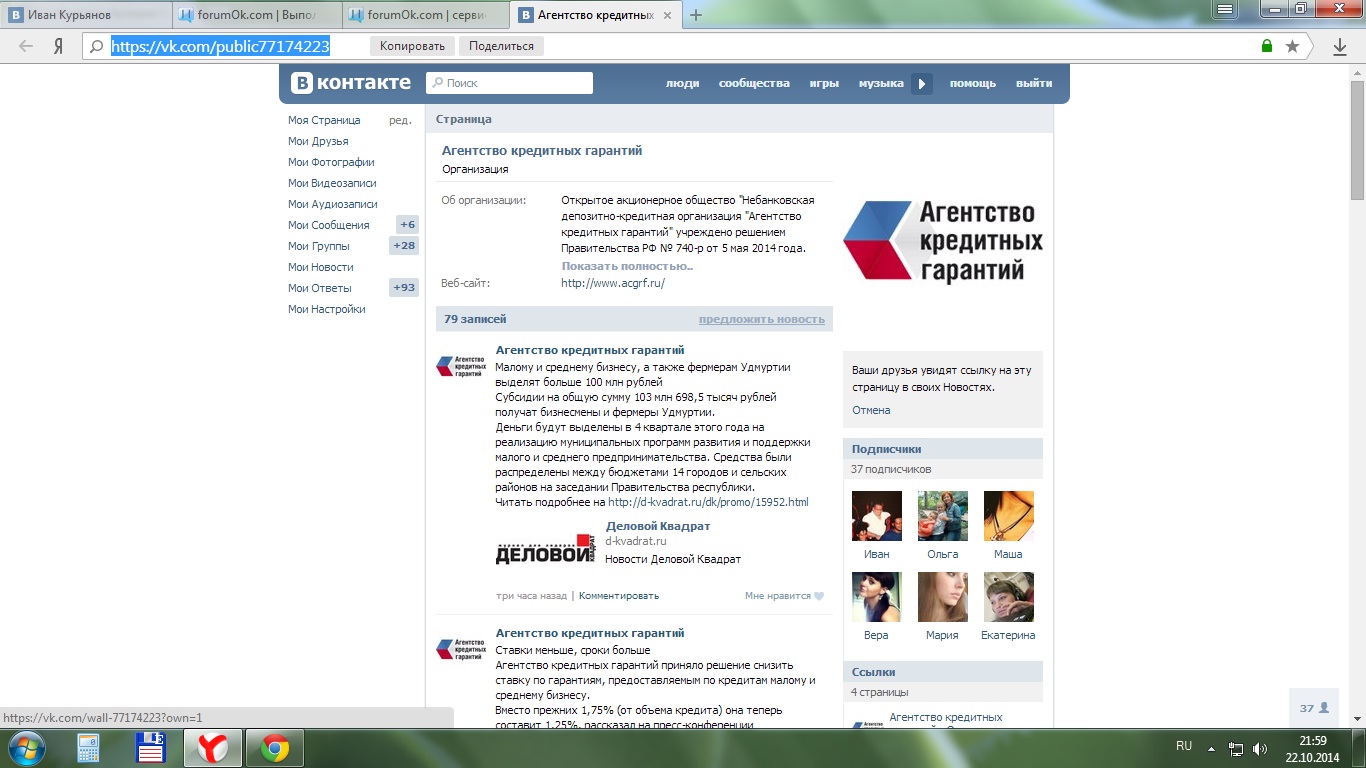Open subscriber Иван's avatar
Viewport: 1366px width, 768px height.
[x=877, y=516]
